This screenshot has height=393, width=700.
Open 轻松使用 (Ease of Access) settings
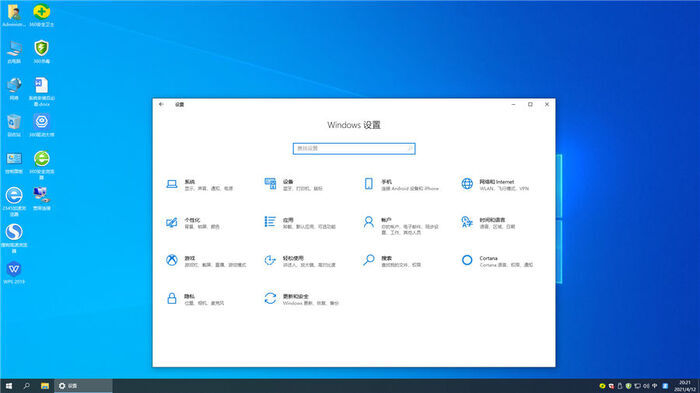click(300, 261)
